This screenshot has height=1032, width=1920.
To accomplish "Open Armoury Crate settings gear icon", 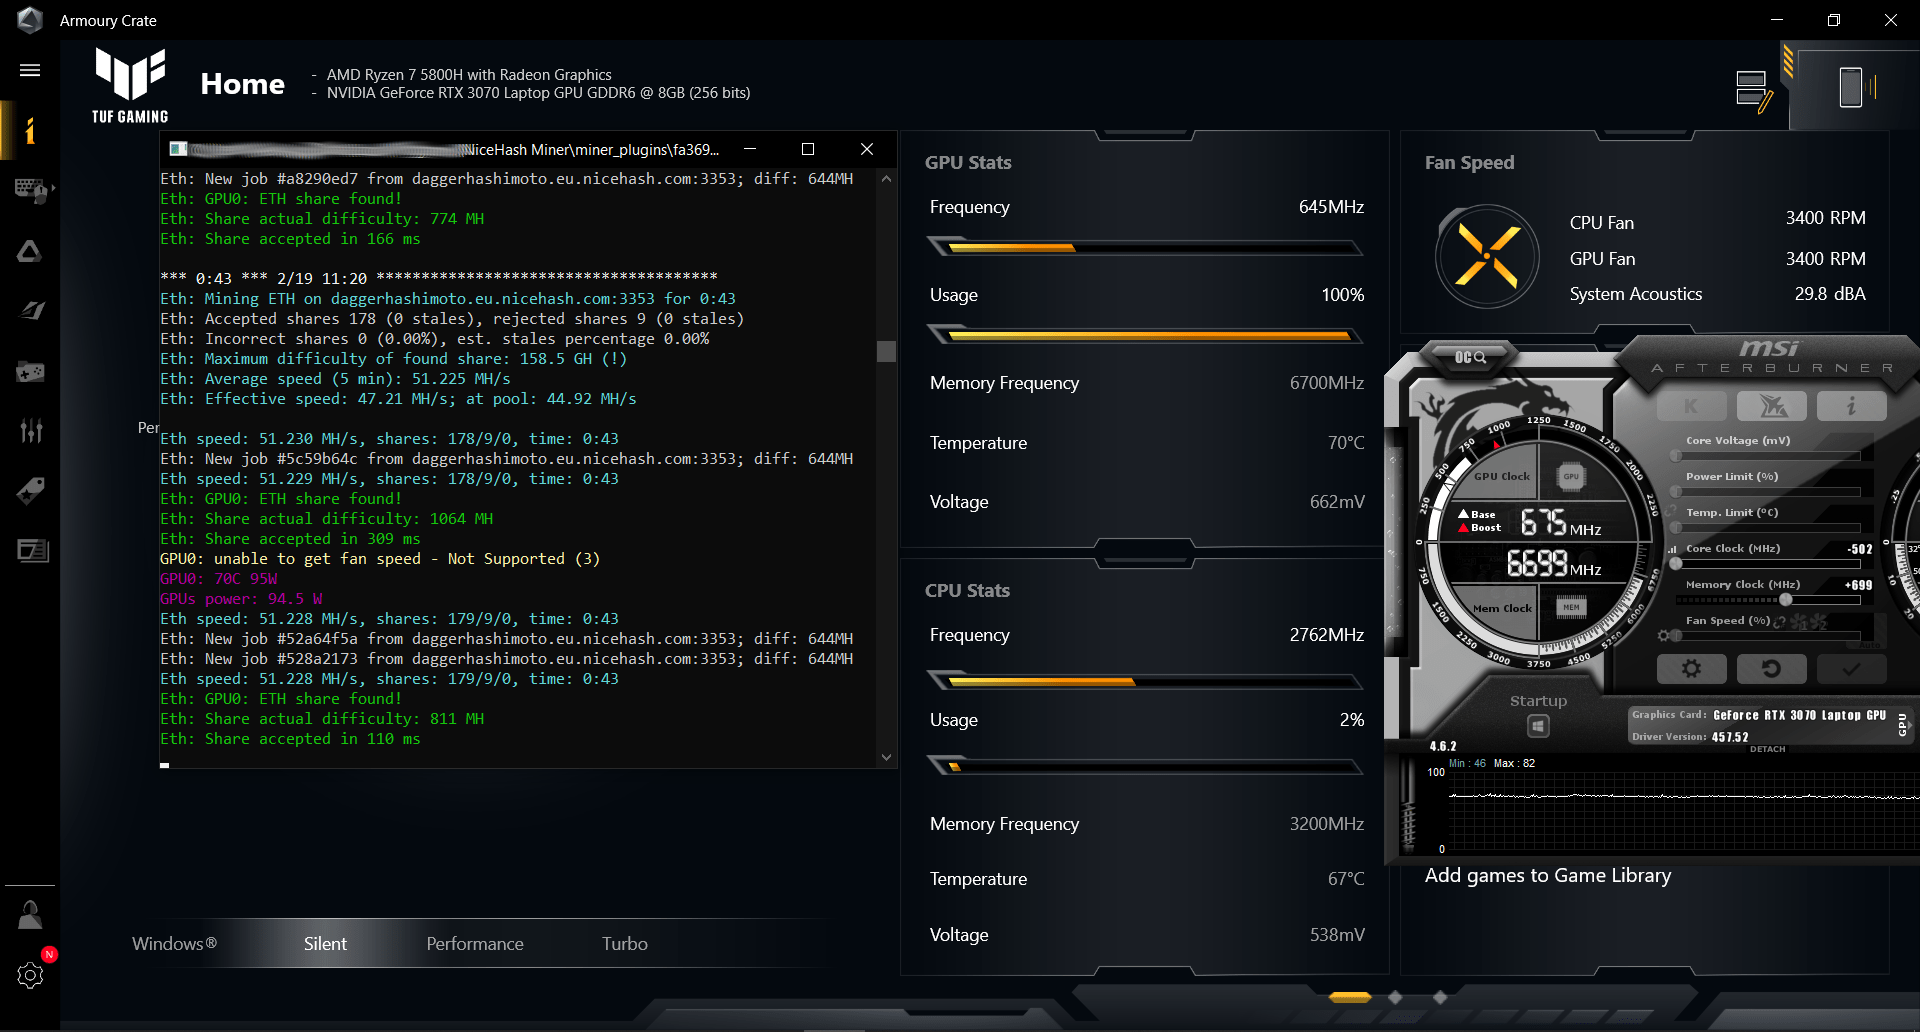I will pos(30,975).
